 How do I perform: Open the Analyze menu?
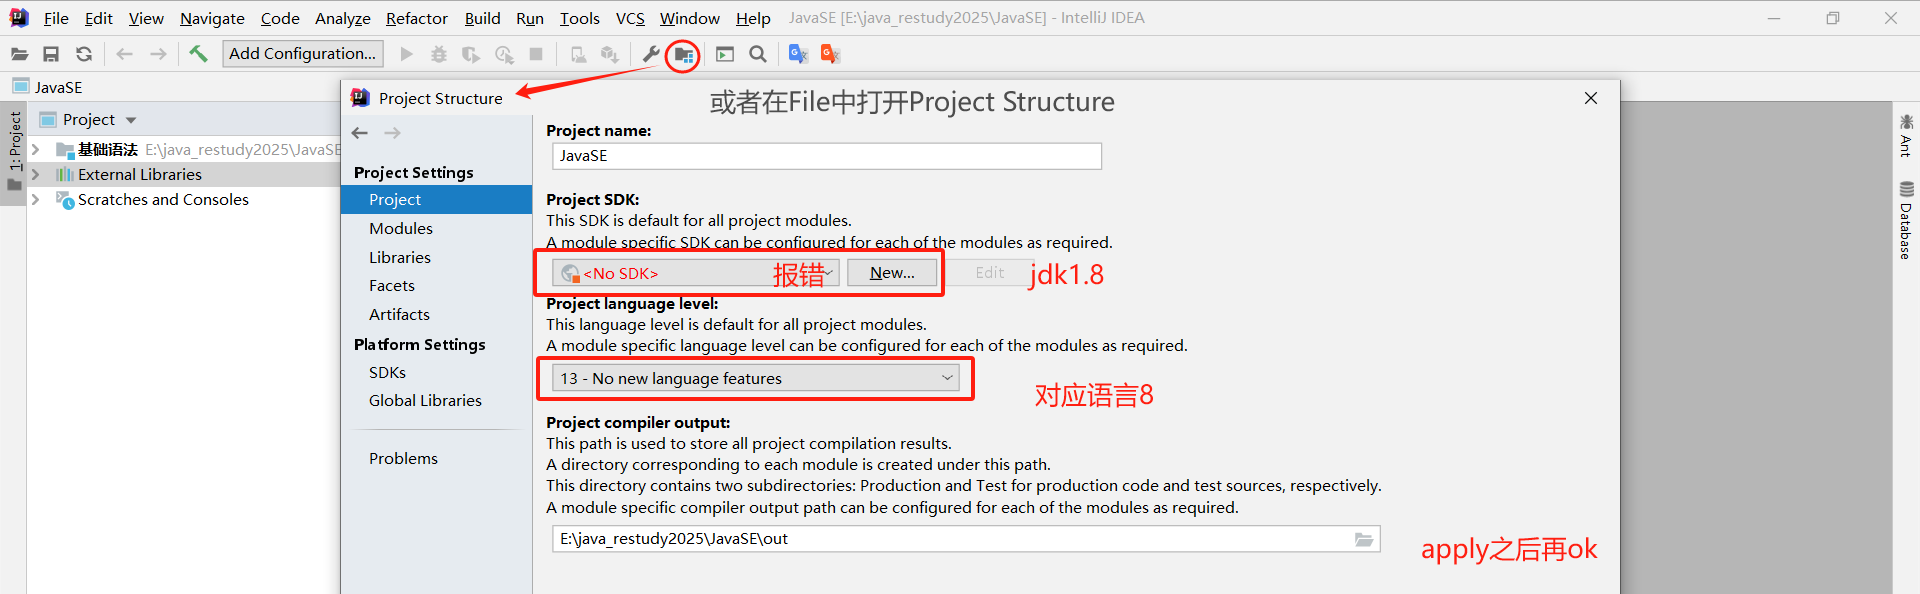(342, 18)
